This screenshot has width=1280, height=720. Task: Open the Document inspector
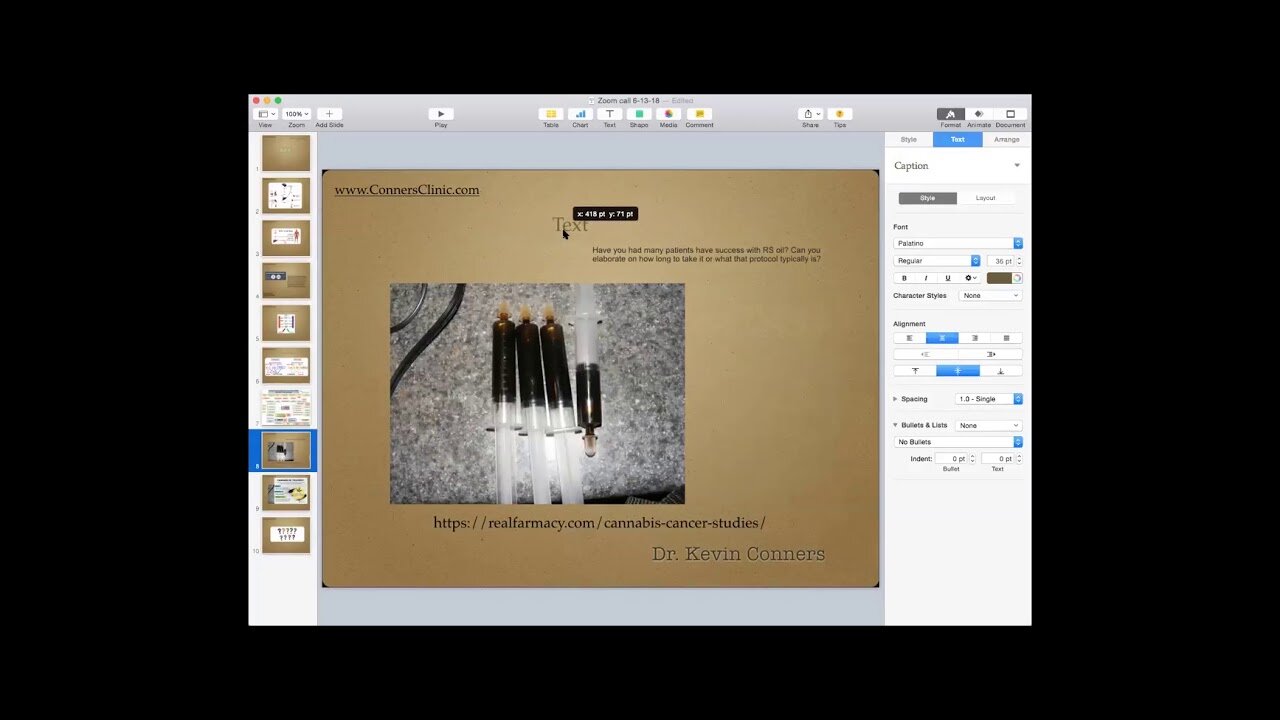[1010, 114]
